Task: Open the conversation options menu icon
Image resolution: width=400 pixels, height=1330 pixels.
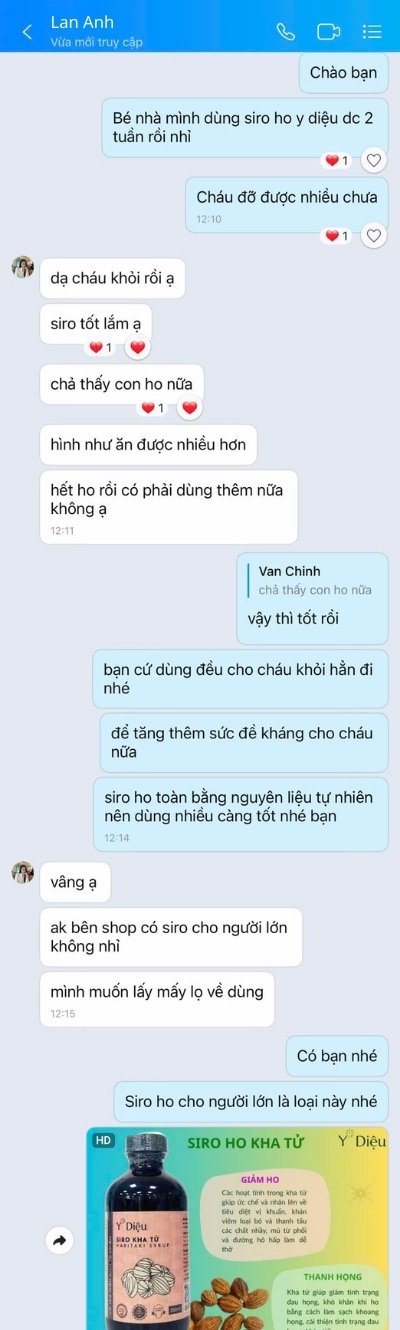Action: 372,32
